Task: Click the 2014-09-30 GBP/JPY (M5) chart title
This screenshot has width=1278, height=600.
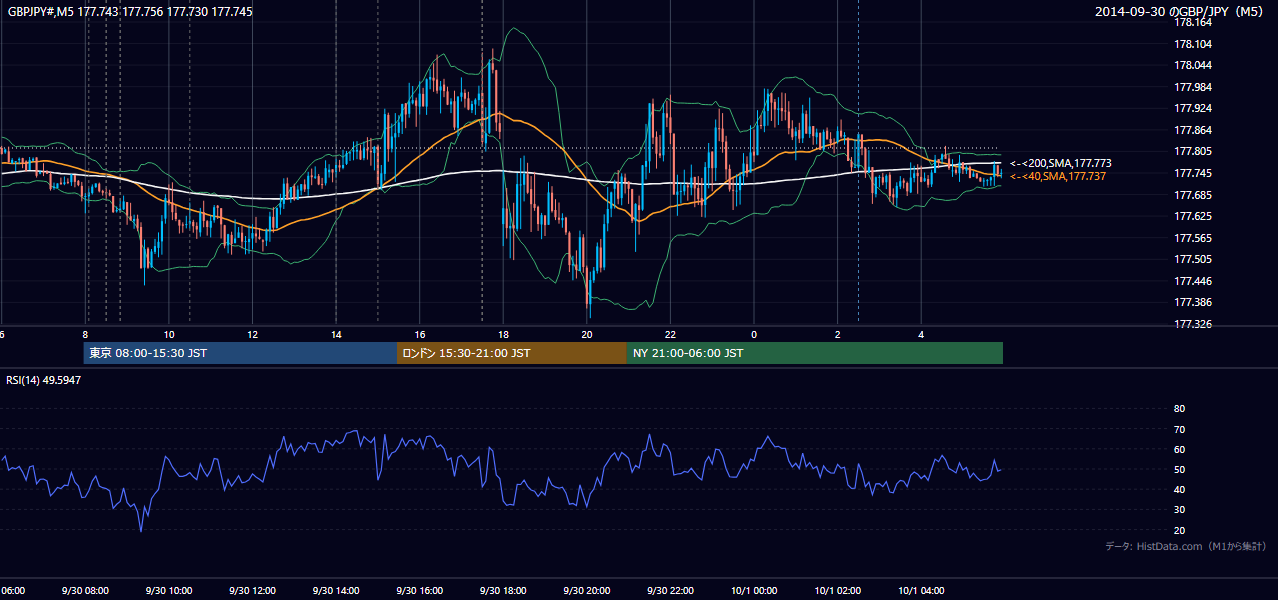Action: [x=1180, y=11]
